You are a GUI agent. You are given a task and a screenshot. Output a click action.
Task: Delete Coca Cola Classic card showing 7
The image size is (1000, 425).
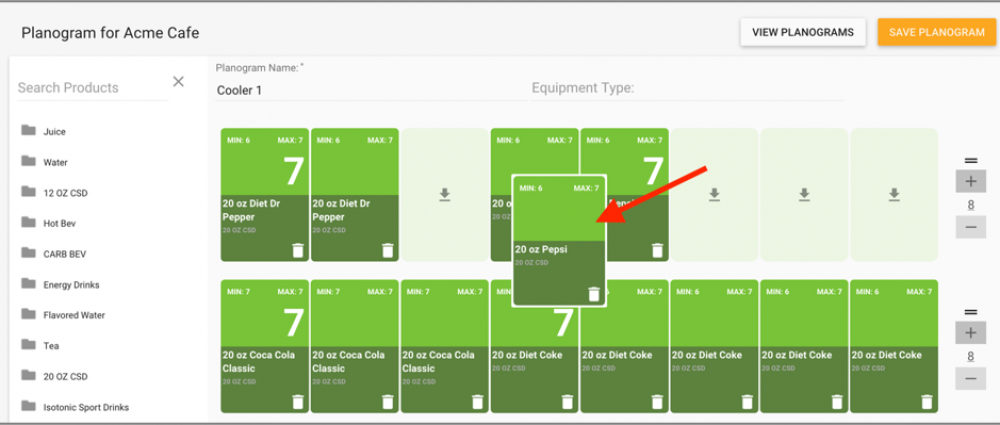tap(298, 401)
